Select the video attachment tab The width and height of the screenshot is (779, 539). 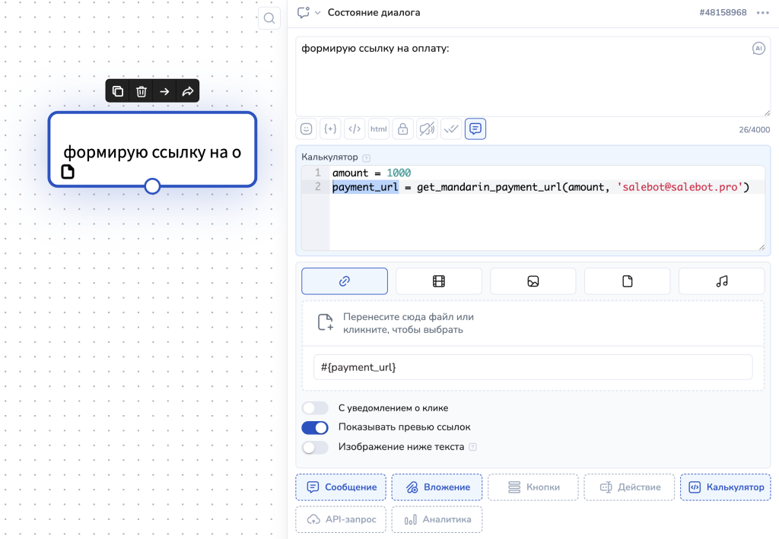tap(439, 281)
